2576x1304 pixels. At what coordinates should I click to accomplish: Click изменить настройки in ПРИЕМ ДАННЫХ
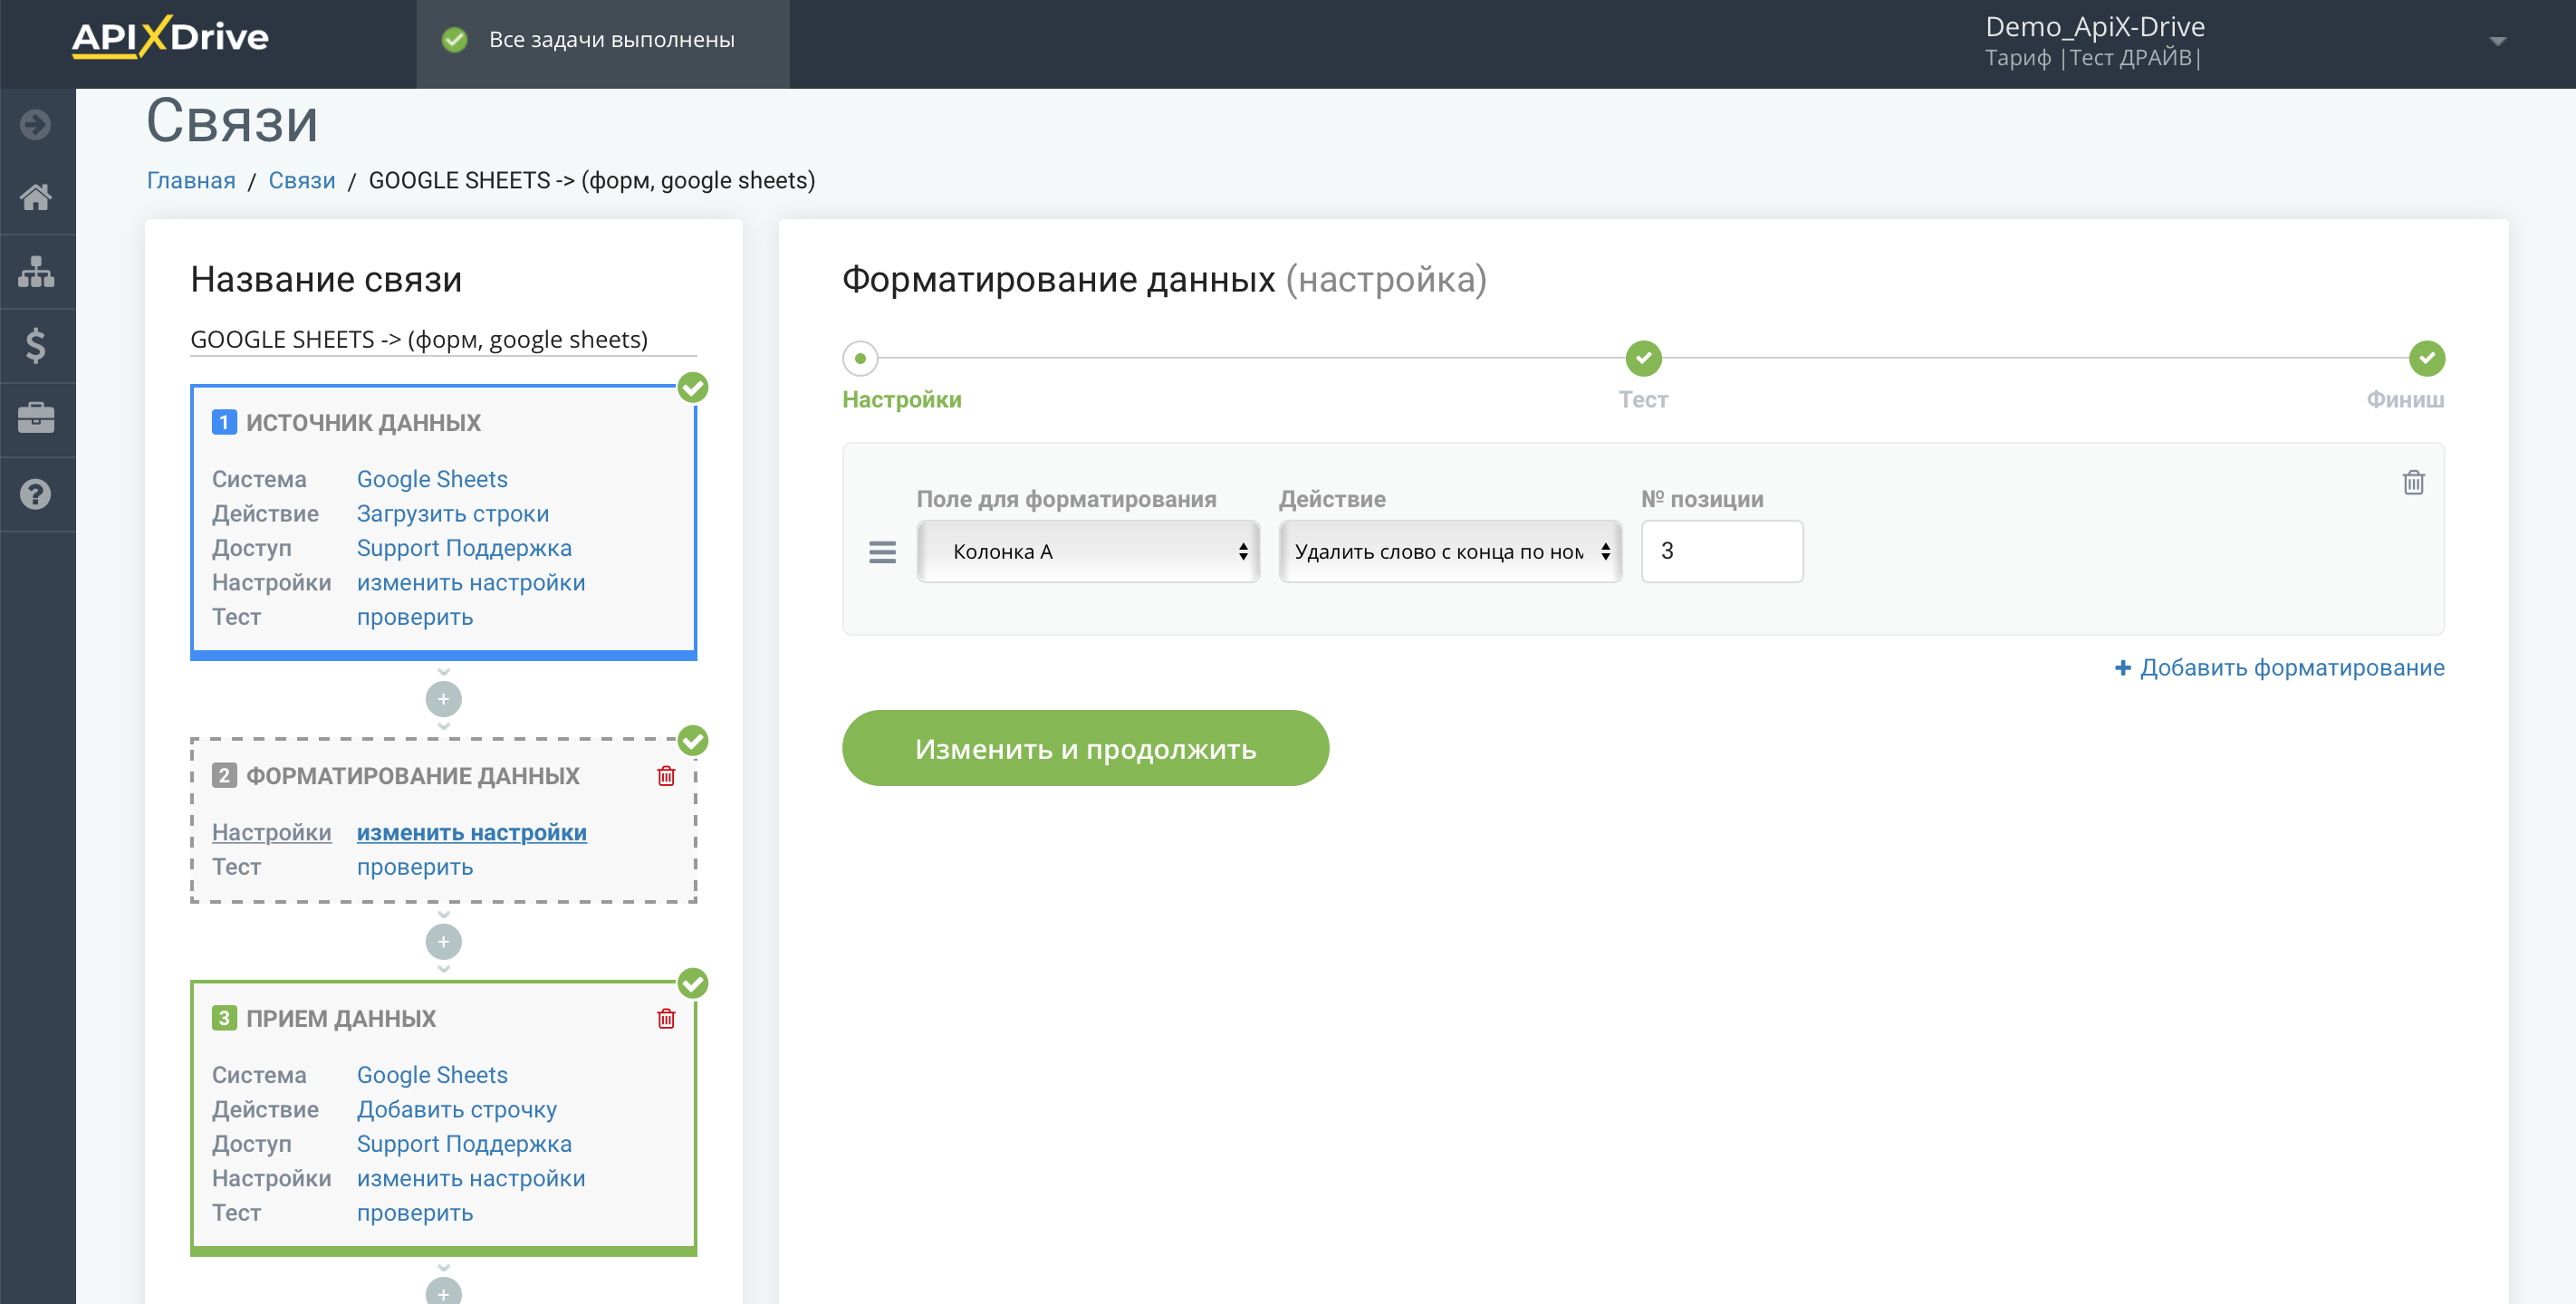pyautogui.click(x=471, y=1178)
